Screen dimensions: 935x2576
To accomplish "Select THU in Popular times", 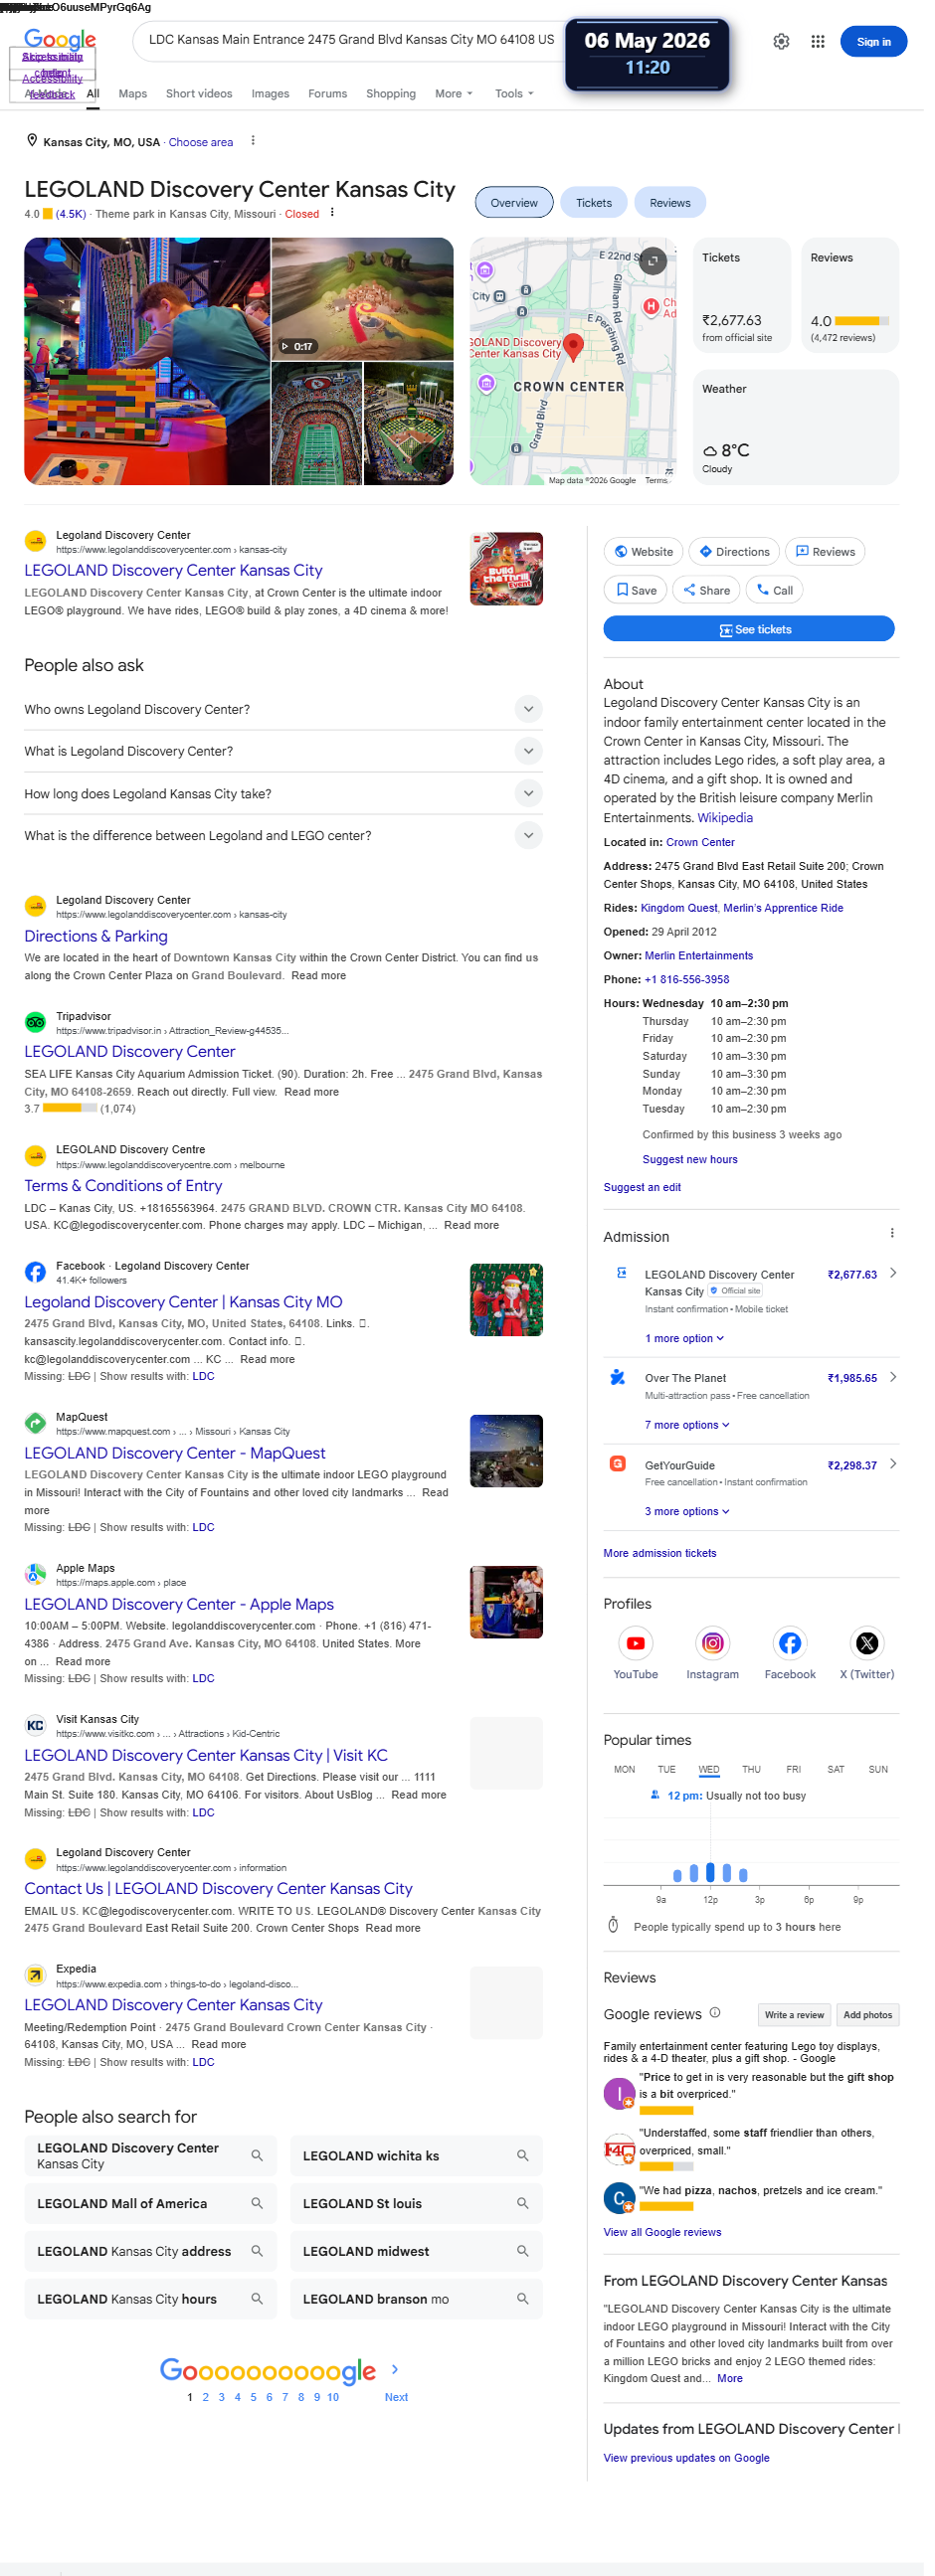I will coord(752,1770).
